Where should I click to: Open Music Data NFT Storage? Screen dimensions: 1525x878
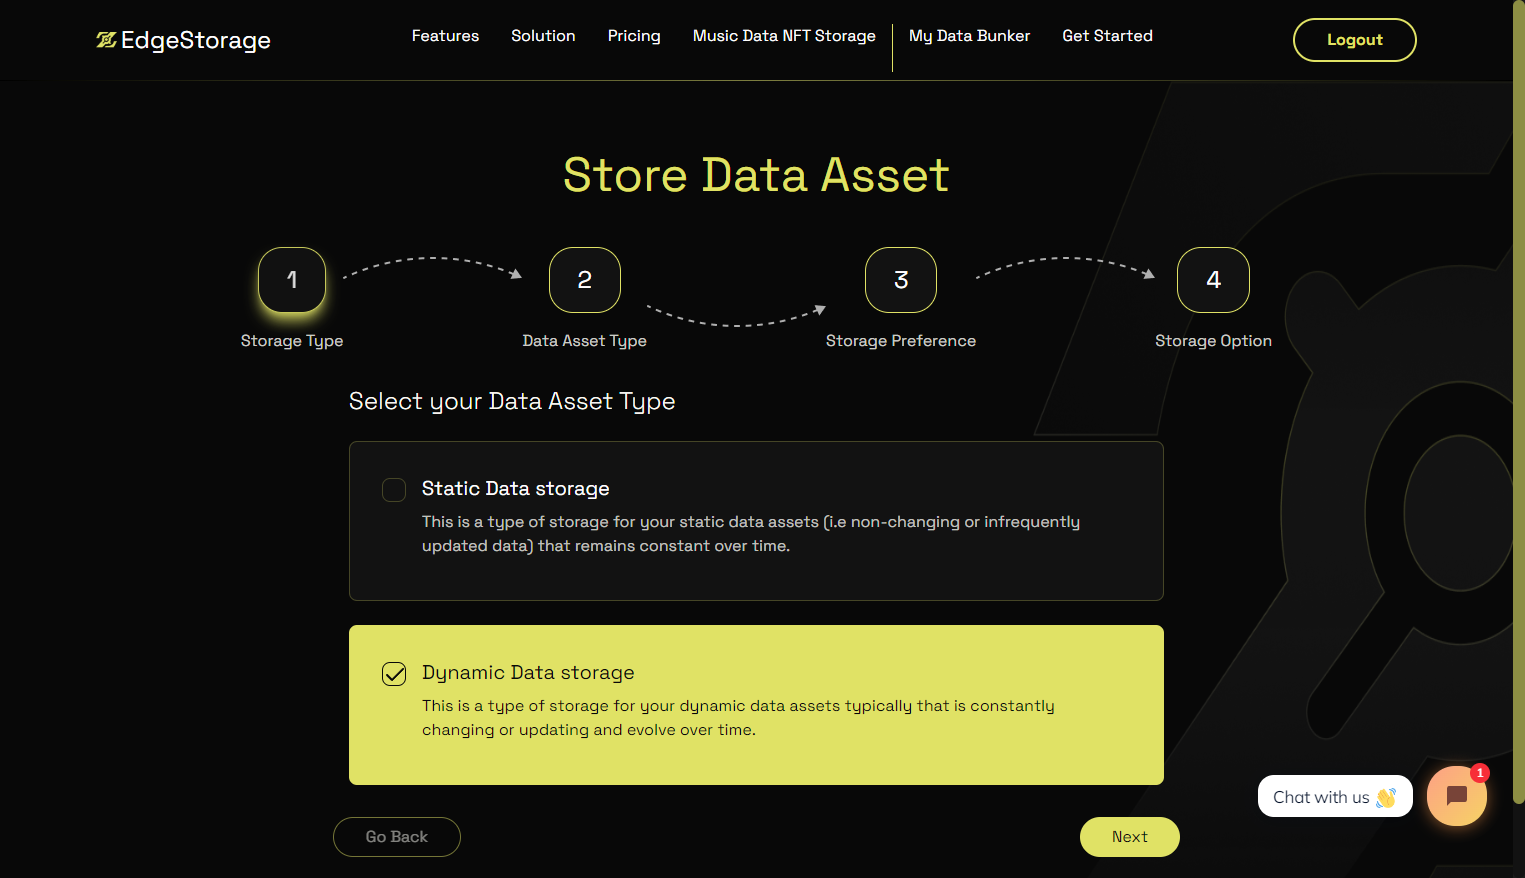click(784, 36)
